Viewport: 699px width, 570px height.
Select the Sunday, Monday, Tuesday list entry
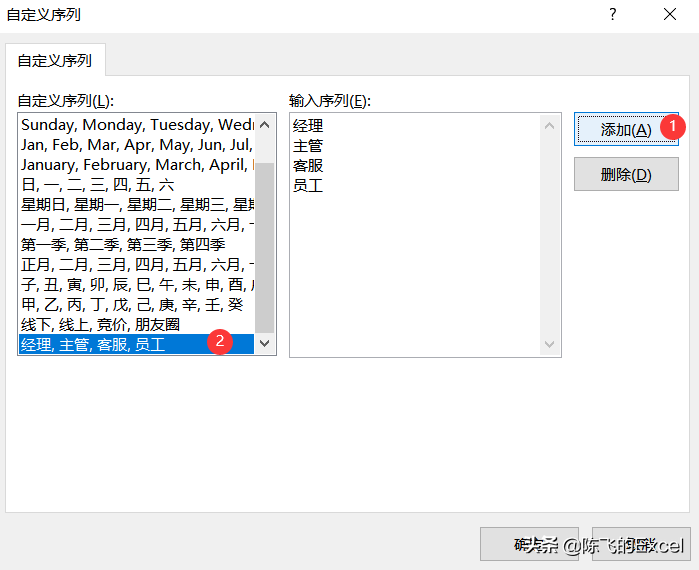click(x=136, y=125)
